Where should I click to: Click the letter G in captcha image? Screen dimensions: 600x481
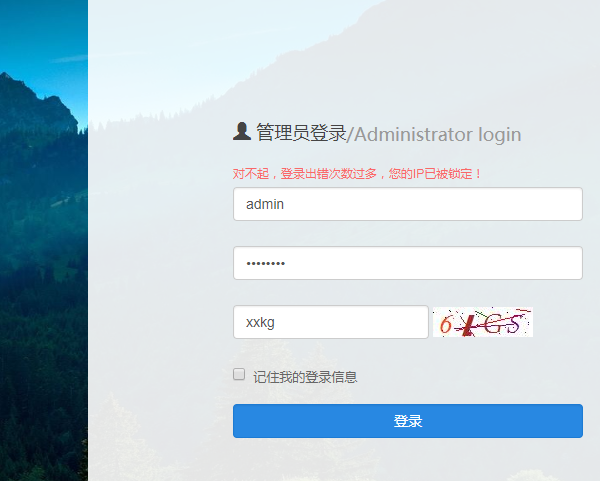click(x=492, y=324)
